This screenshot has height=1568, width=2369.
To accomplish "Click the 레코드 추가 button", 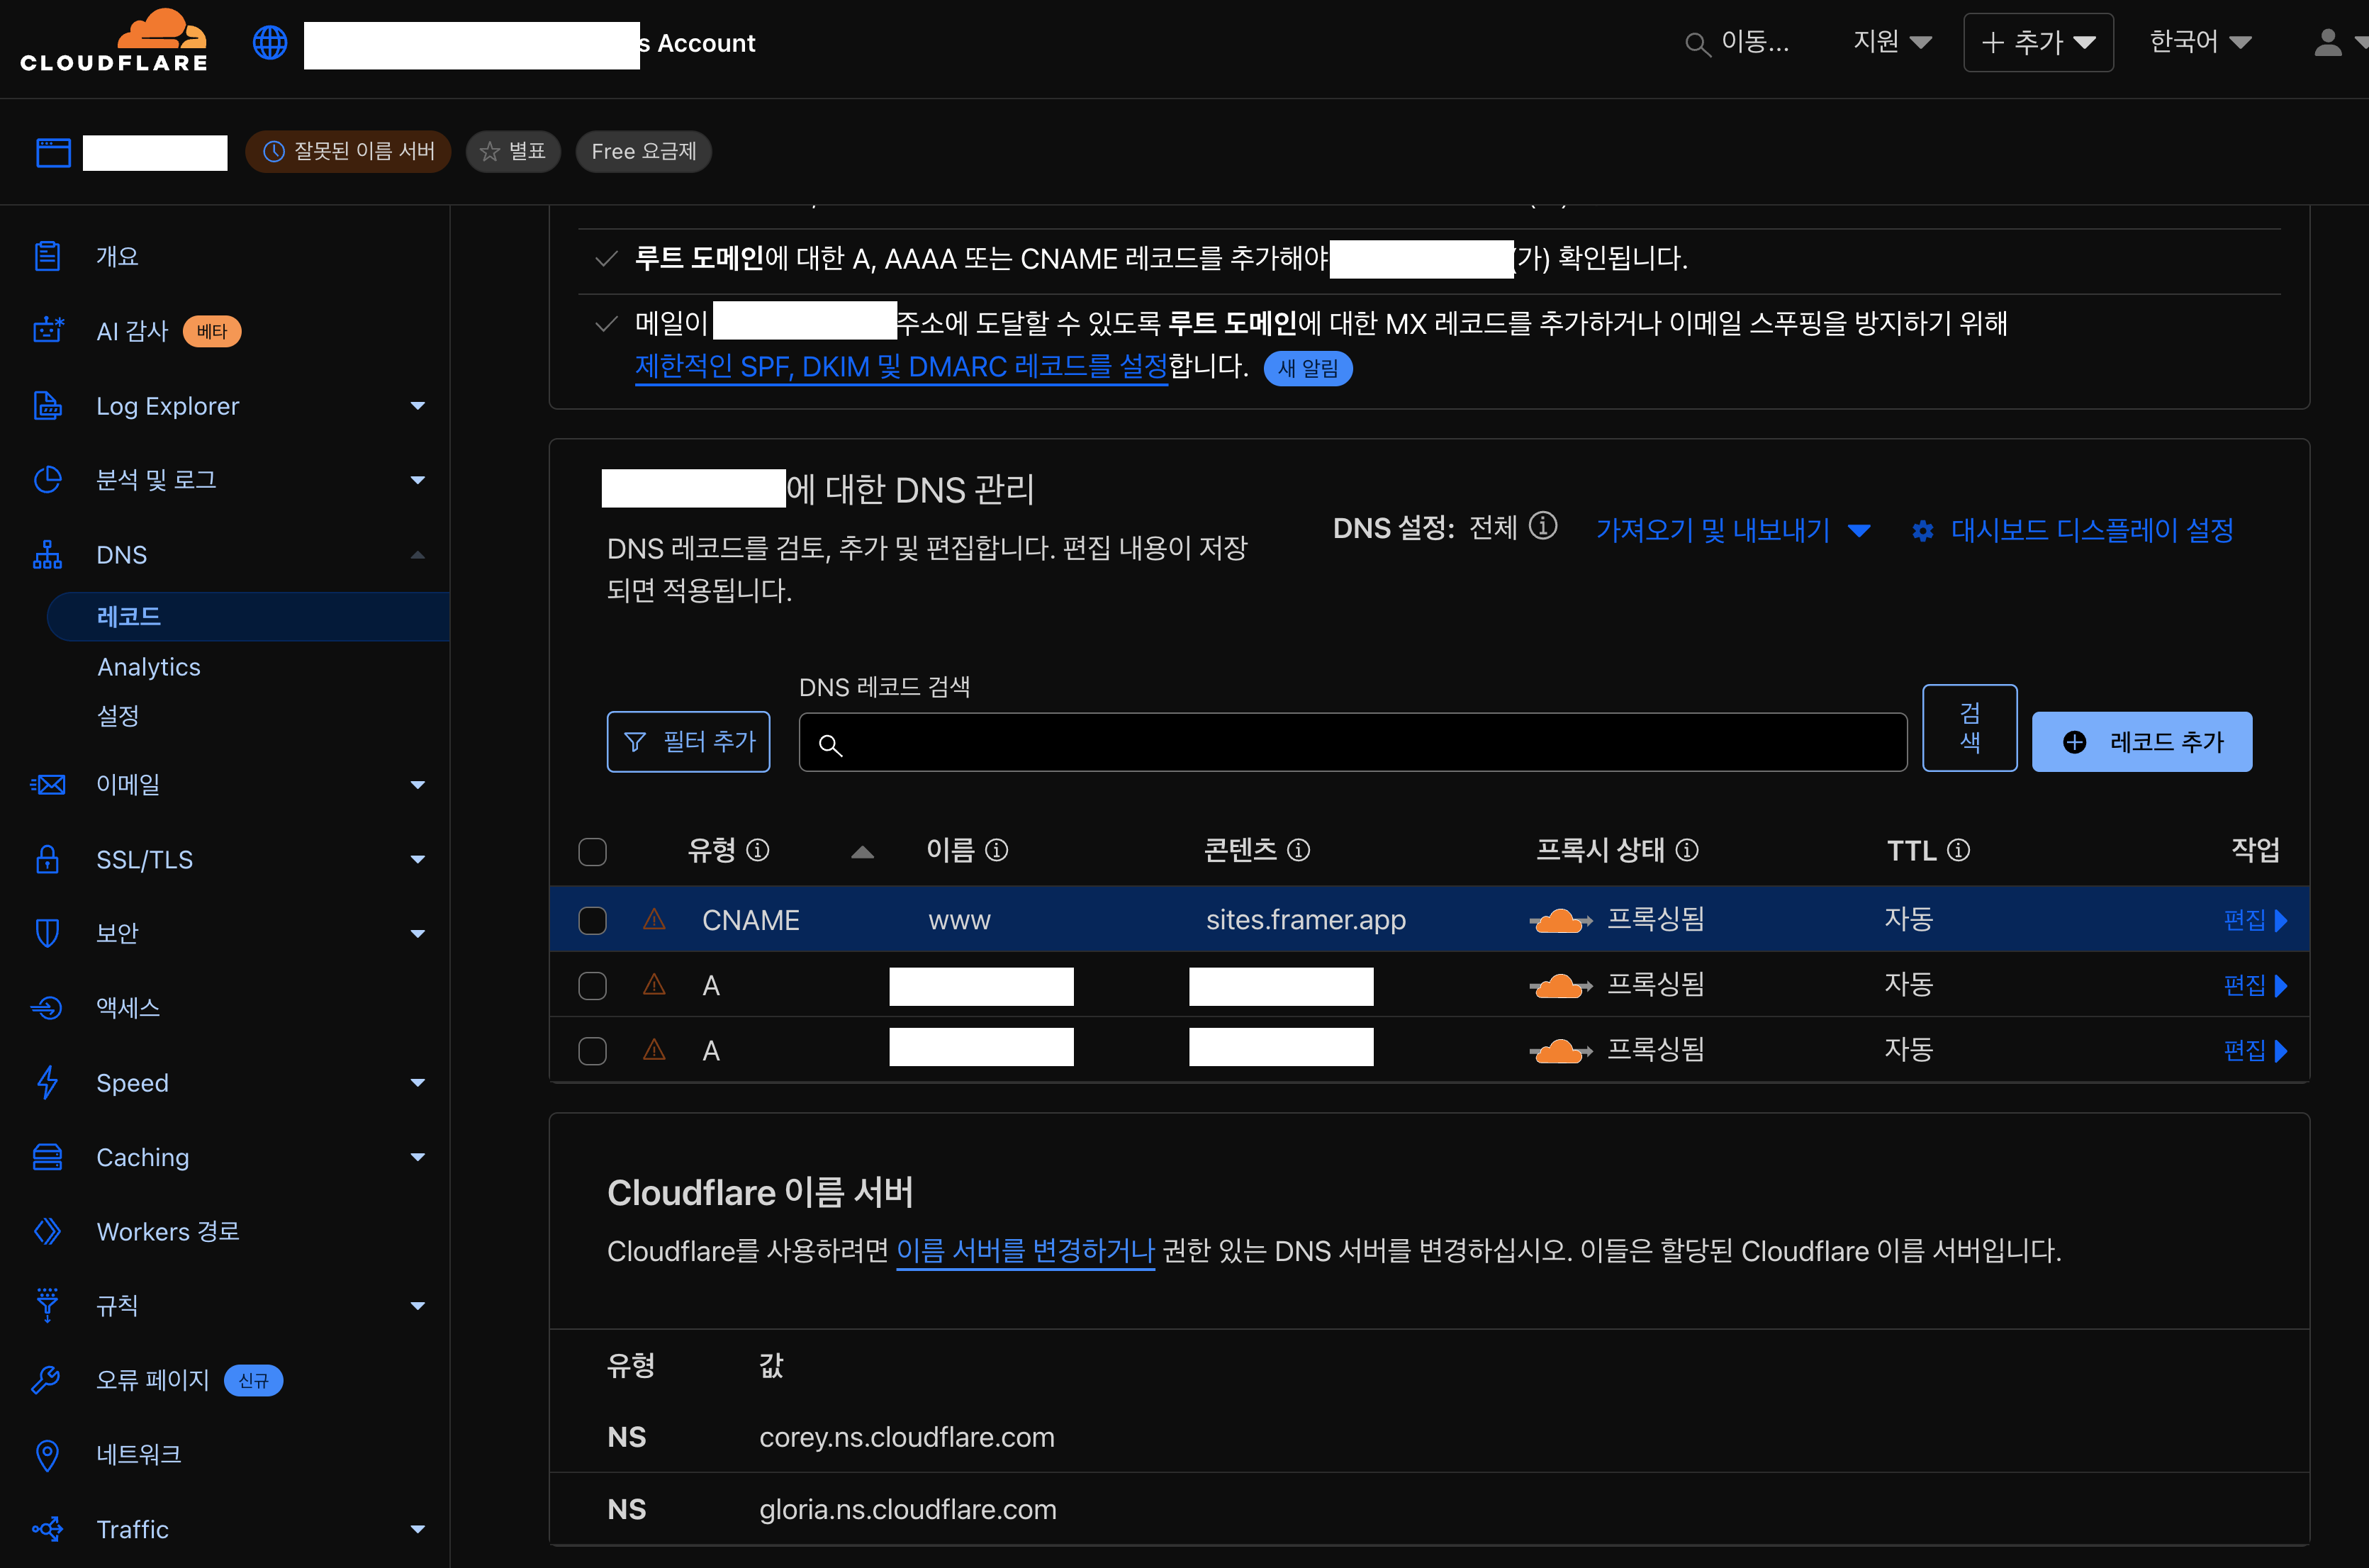I will point(2141,742).
